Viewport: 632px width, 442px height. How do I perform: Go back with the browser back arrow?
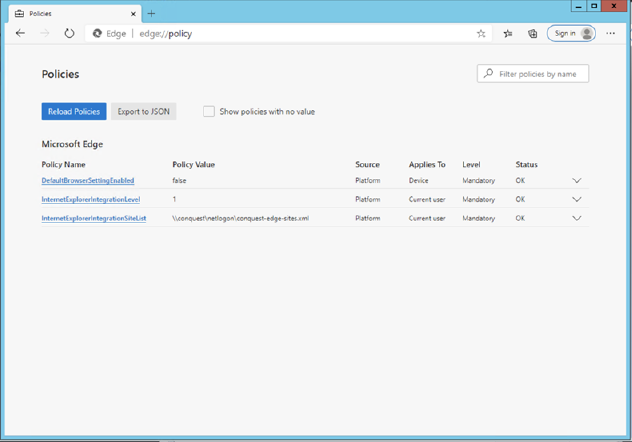click(x=20, y=33)
